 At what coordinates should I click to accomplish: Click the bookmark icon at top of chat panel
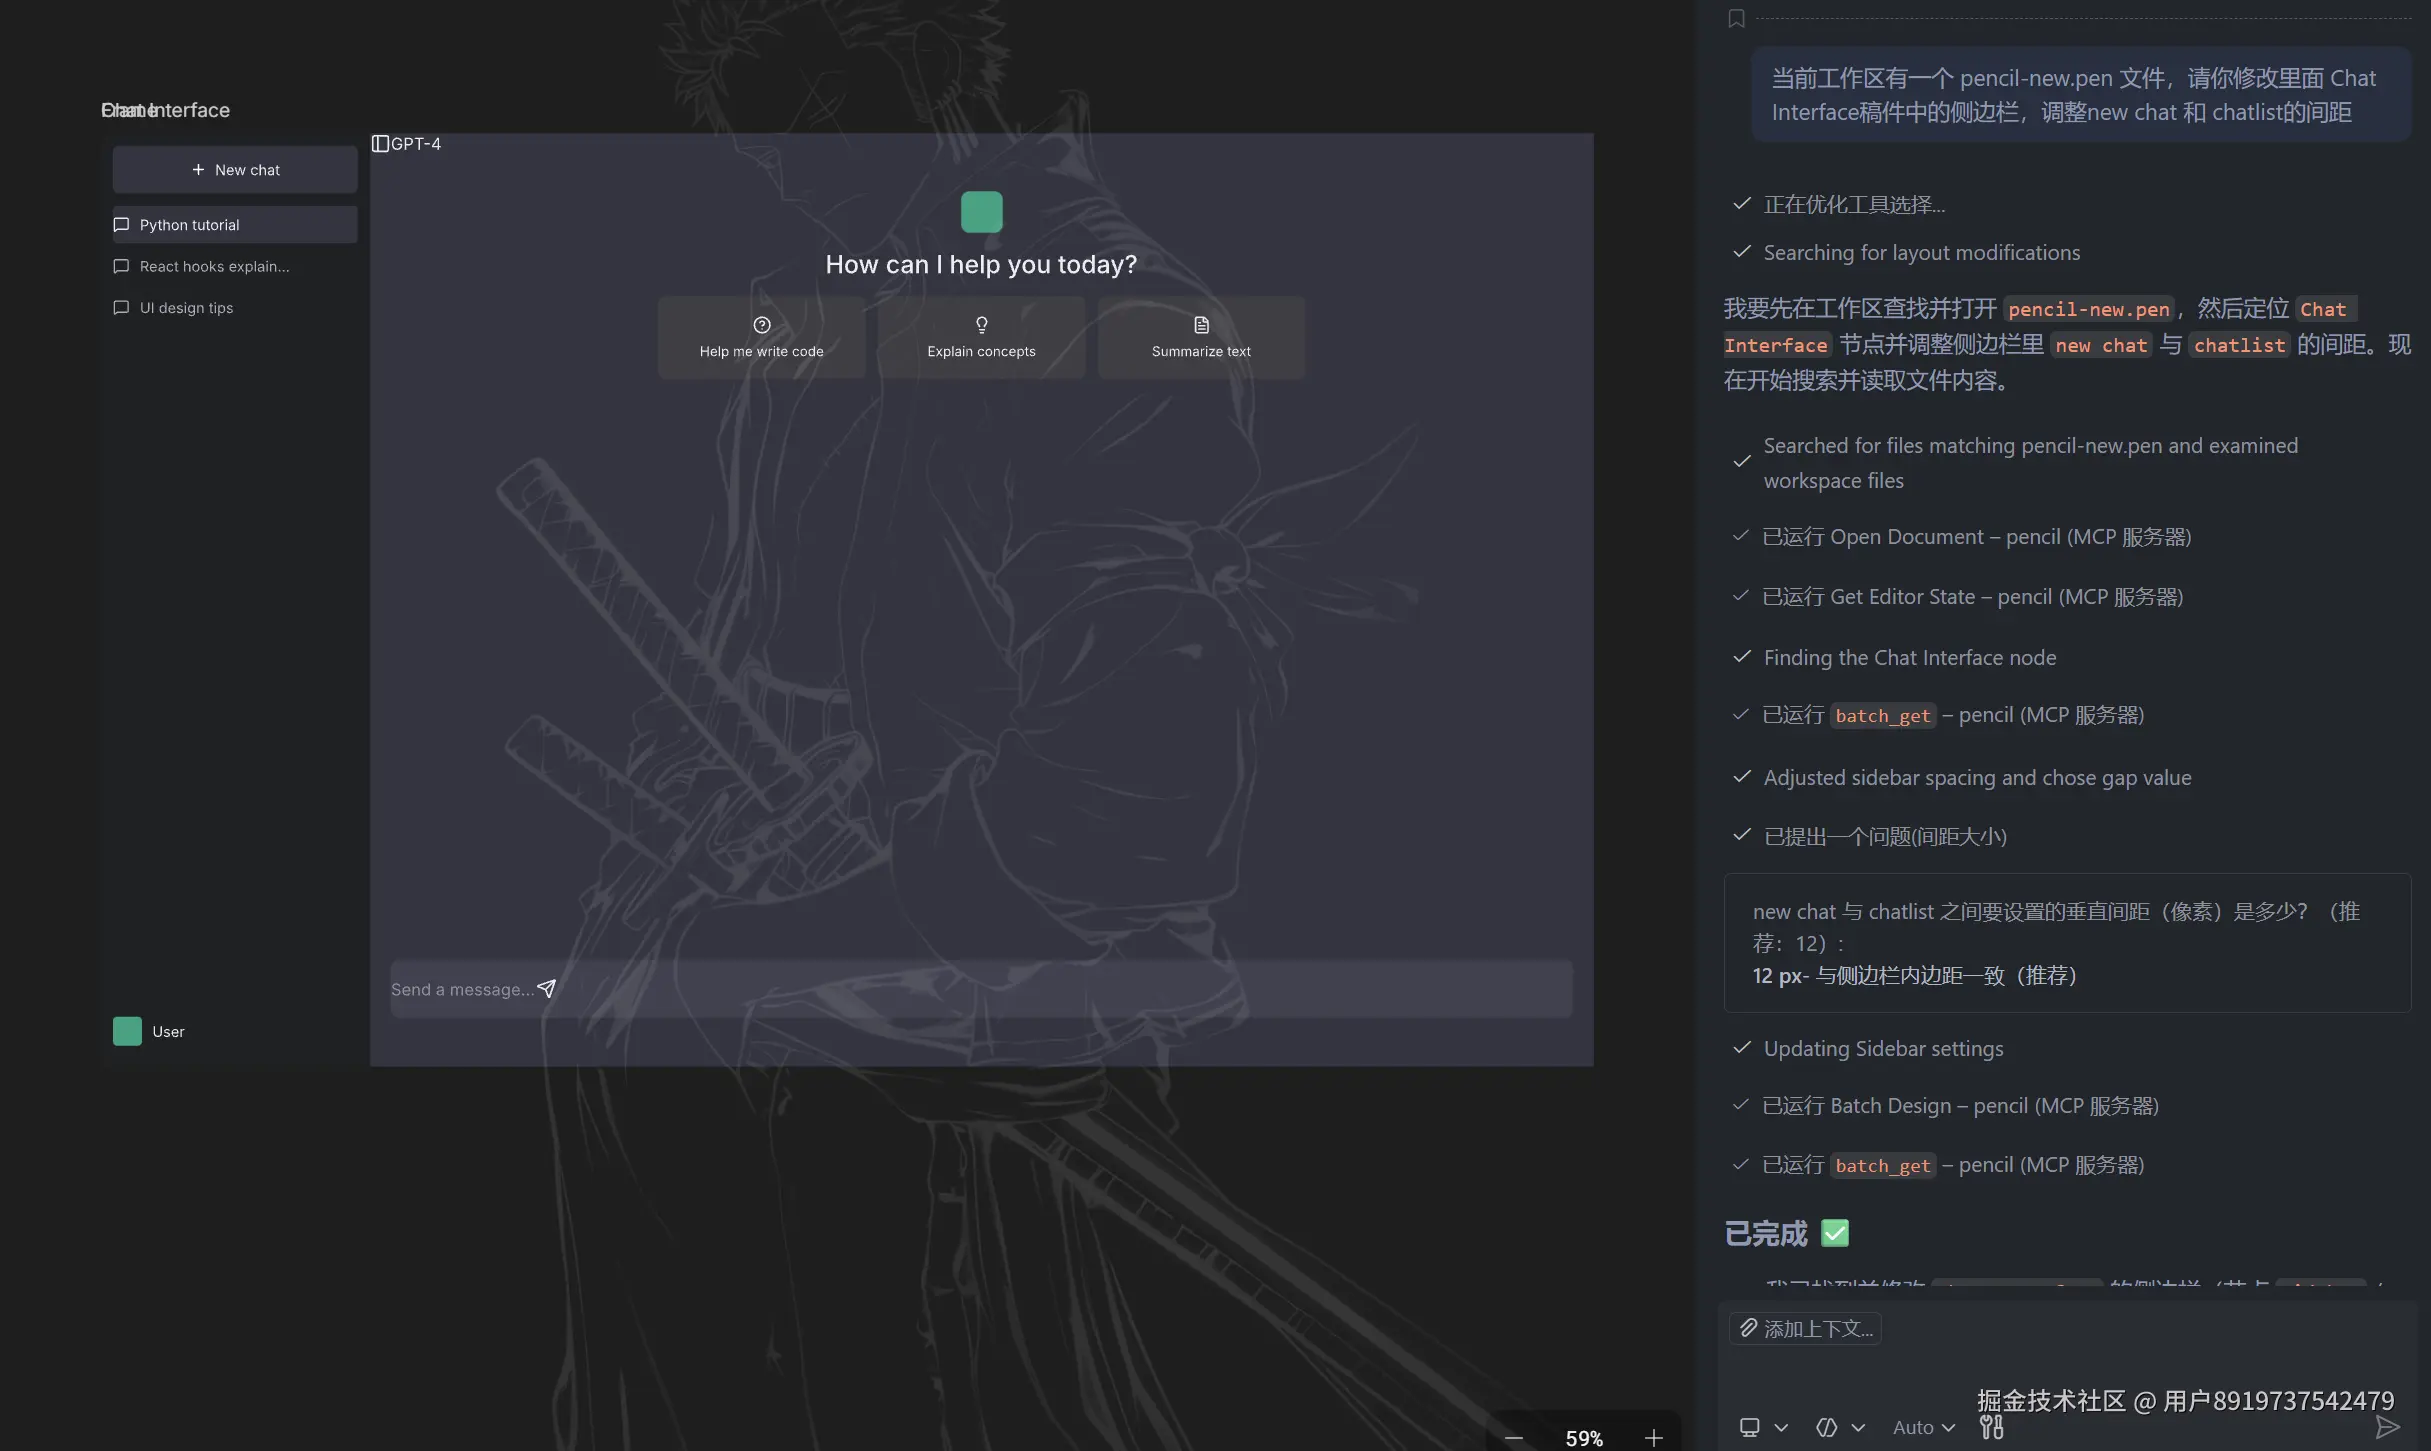pos(1736,18)
